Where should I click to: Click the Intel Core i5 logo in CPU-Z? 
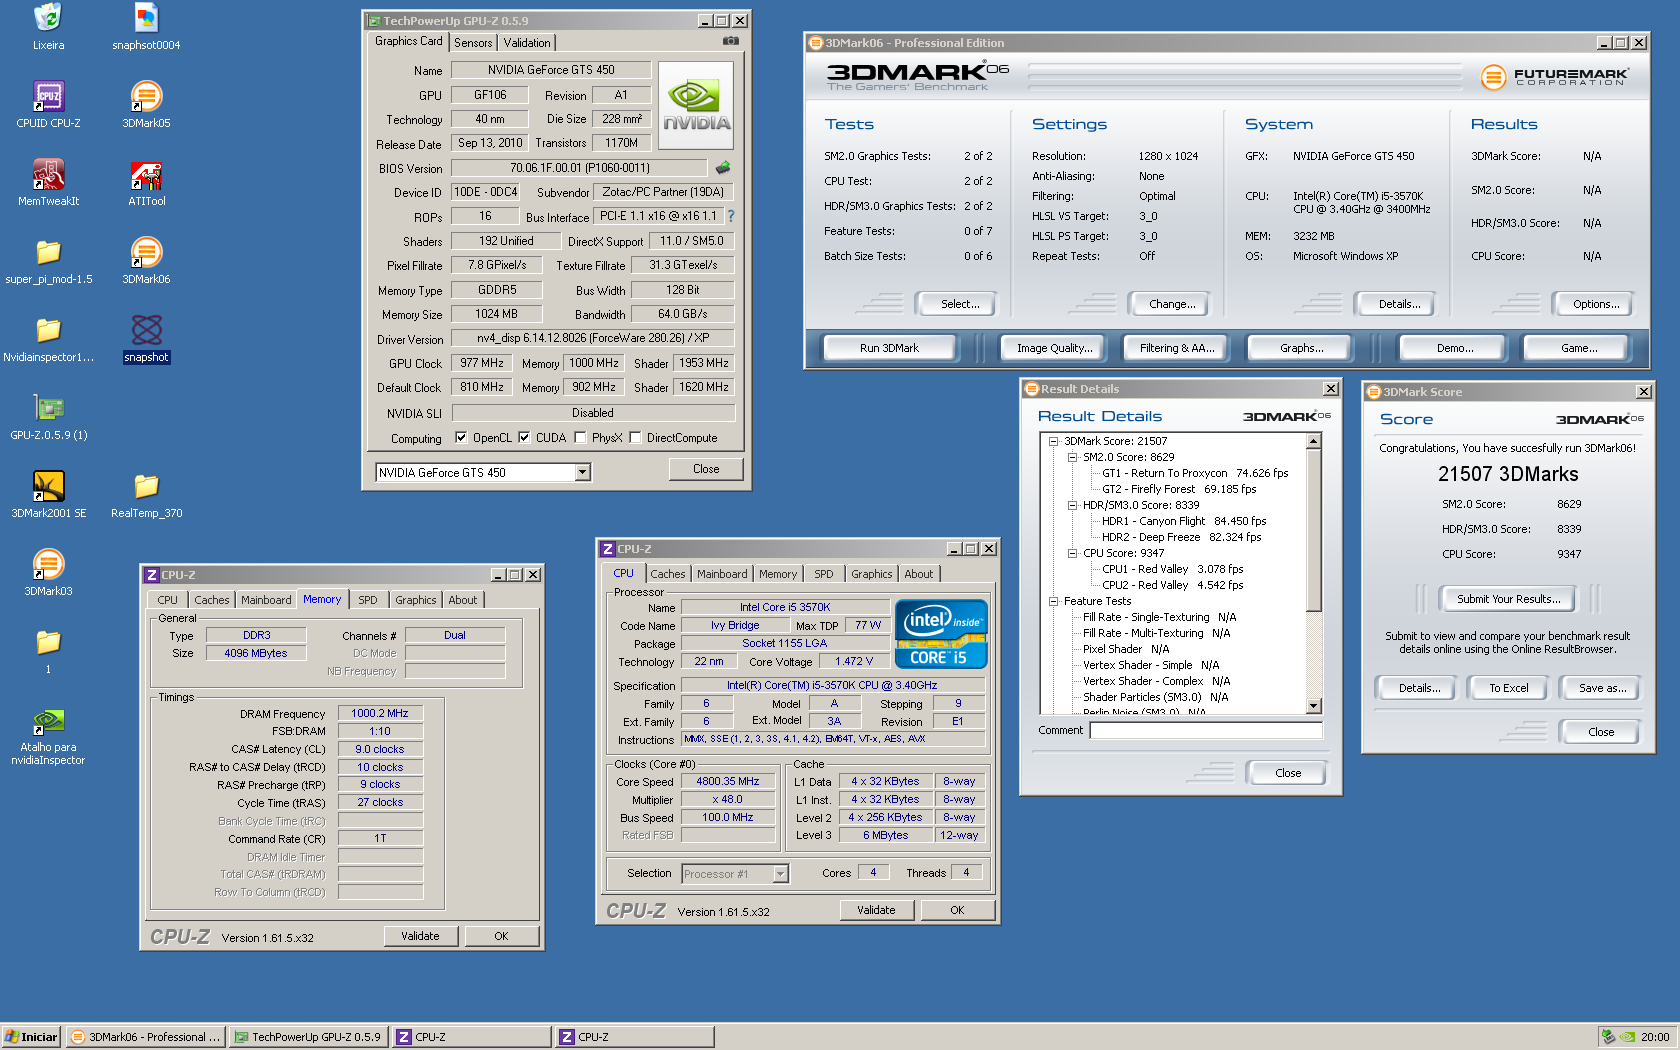(x=941, y=633)
